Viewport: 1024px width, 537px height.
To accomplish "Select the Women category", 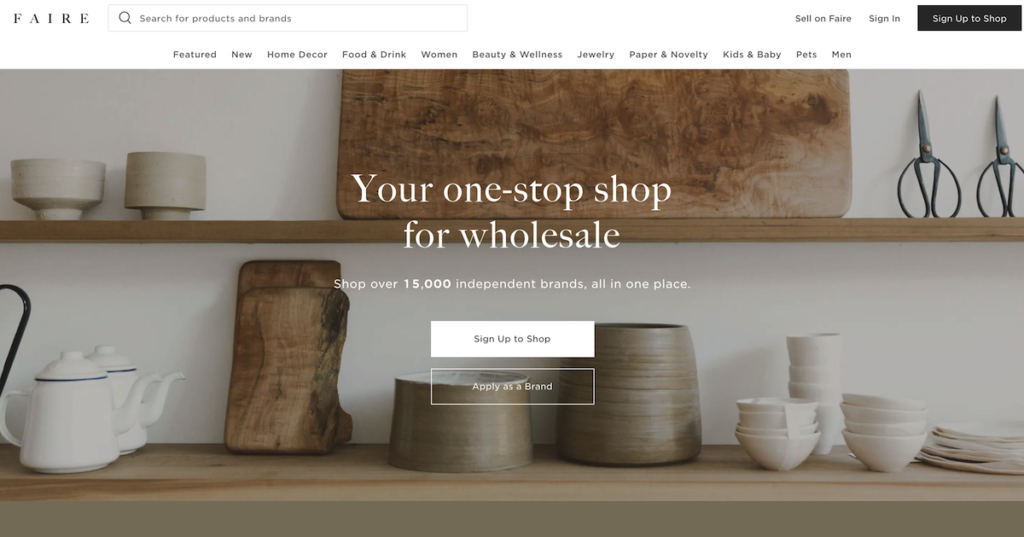I will pos(439,54).
